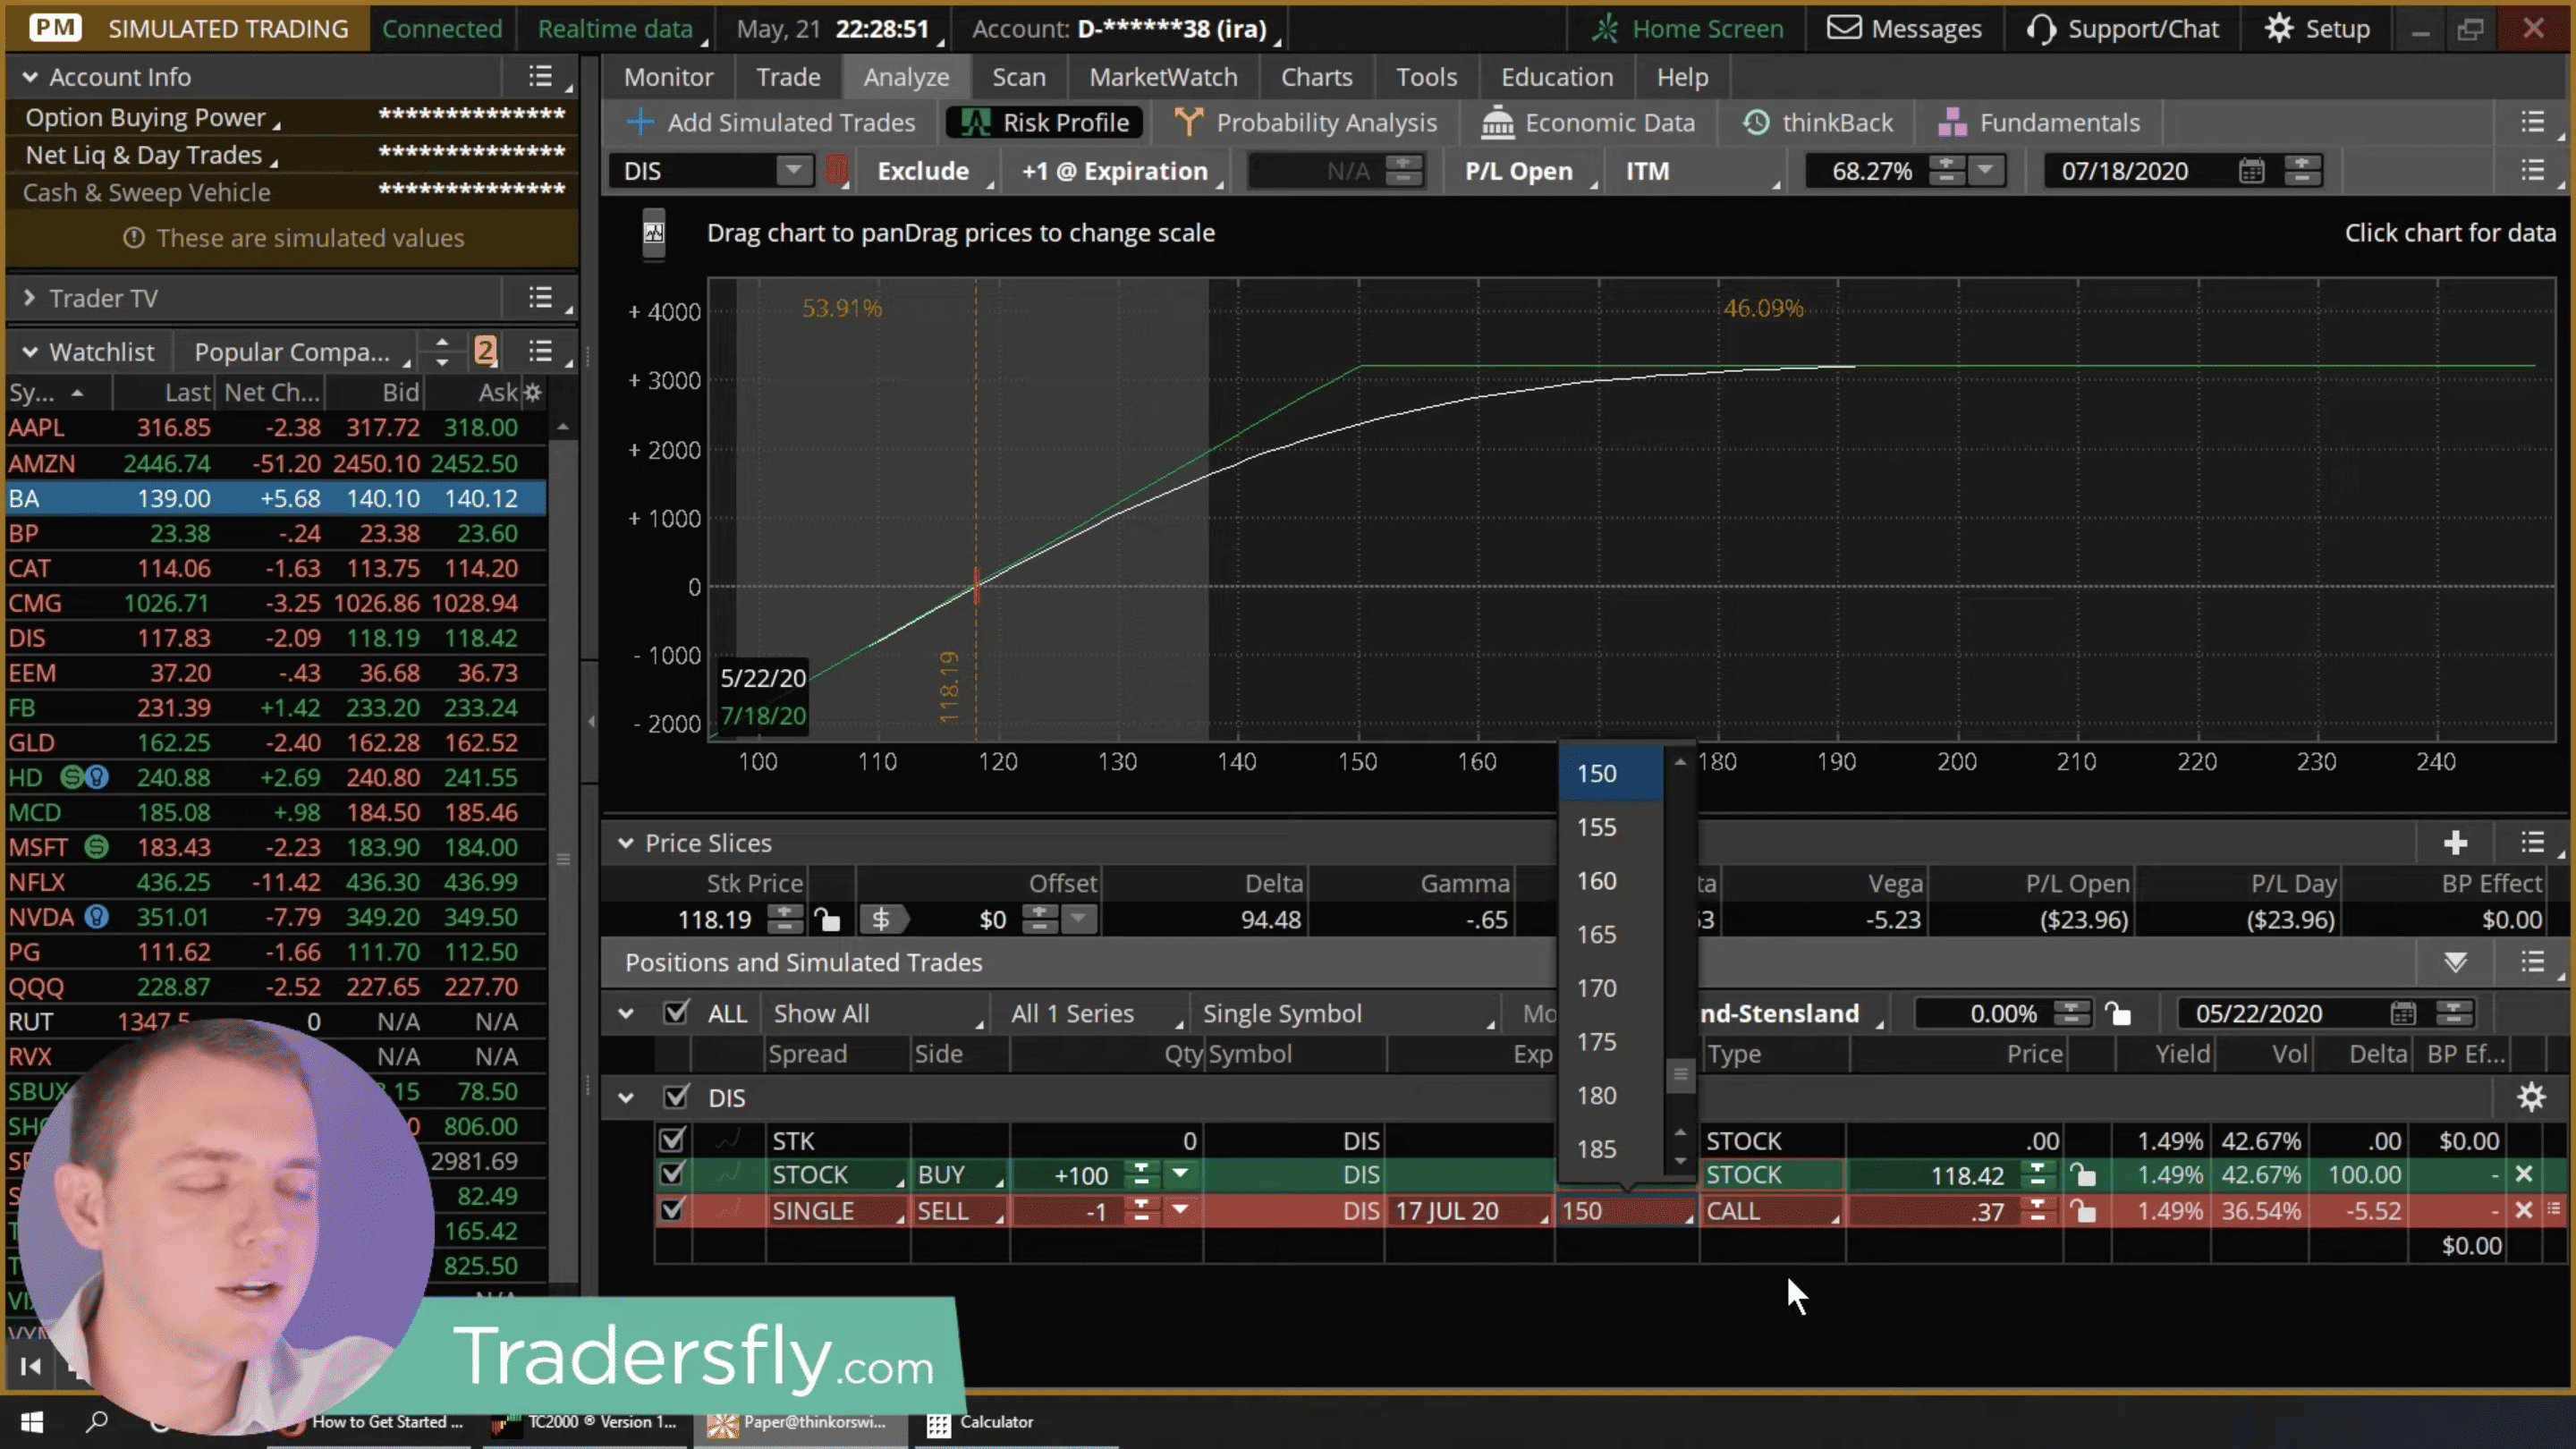Click watchlist sync number 2 badge
The height and width of the screenshot is (1449, 2576).
coord(485,351)
